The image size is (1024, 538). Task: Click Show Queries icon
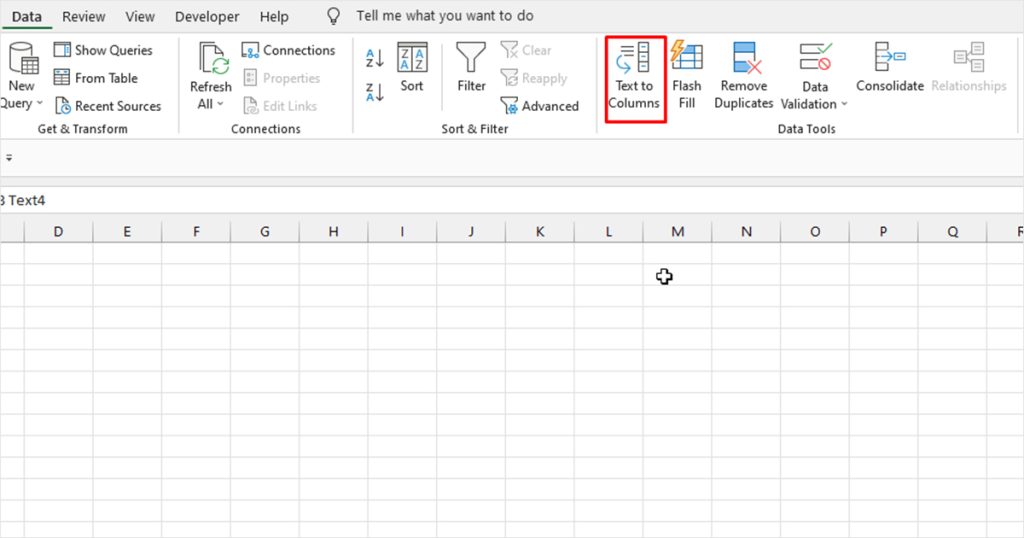pyautogui.click(x=62, y=50)
